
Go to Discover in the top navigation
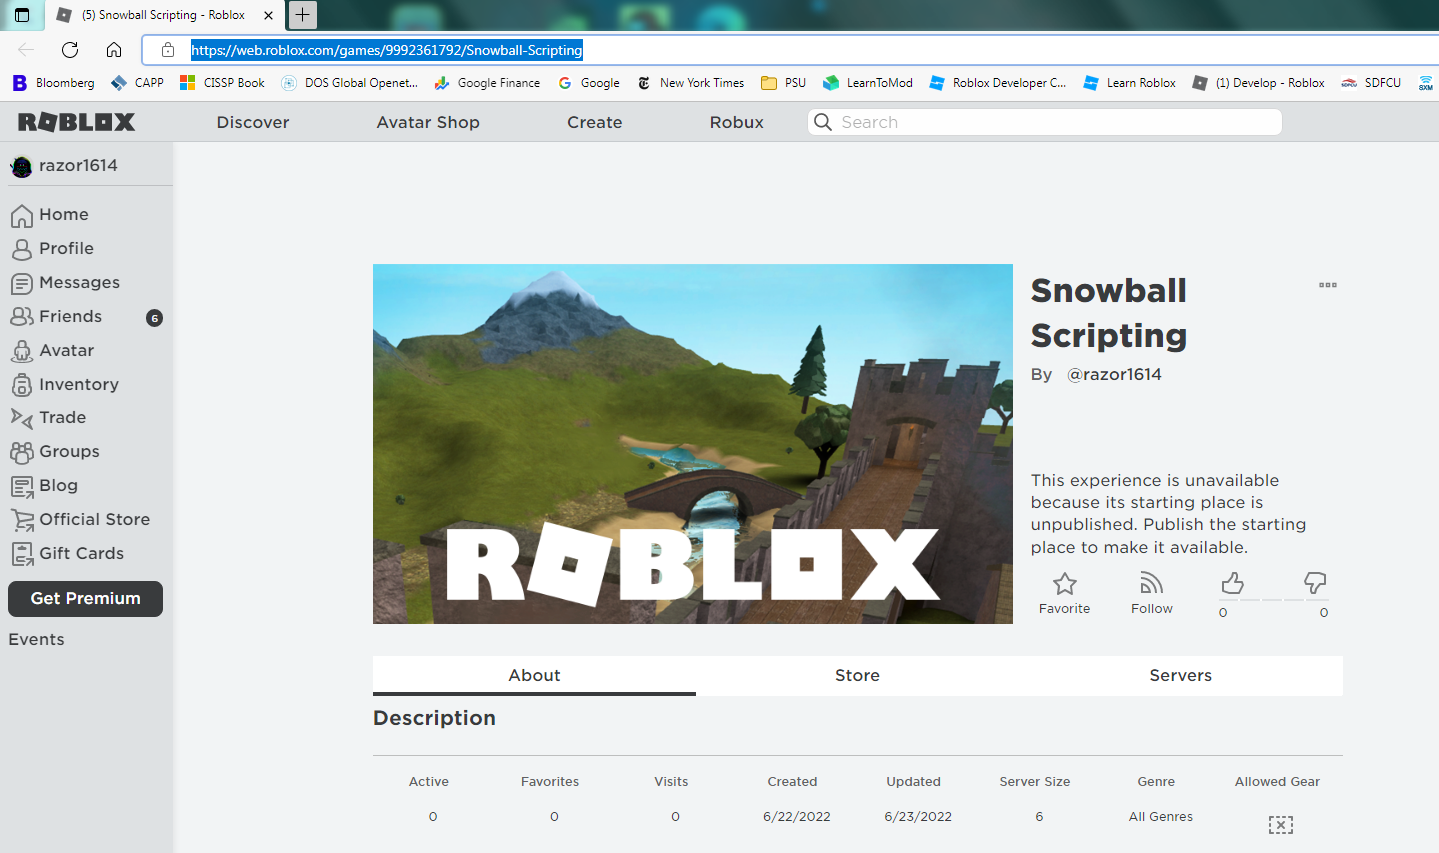253,122
